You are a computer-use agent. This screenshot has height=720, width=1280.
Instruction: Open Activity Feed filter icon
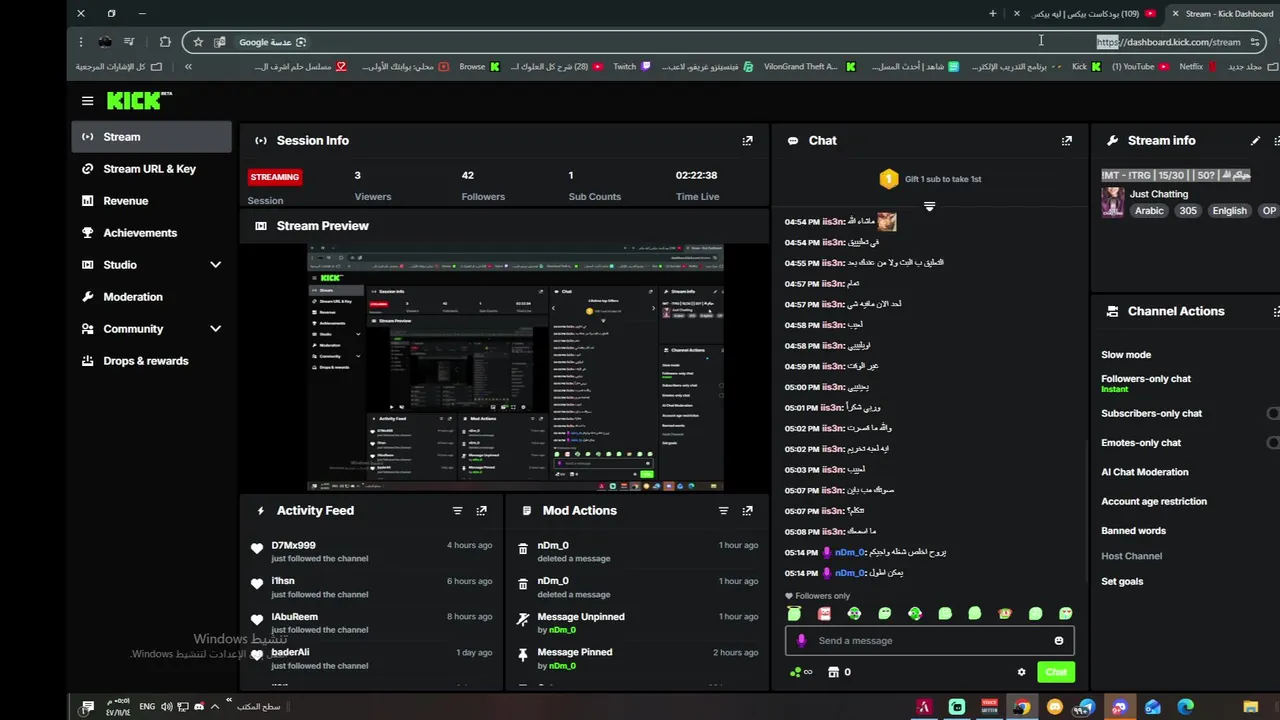point(457,511)
